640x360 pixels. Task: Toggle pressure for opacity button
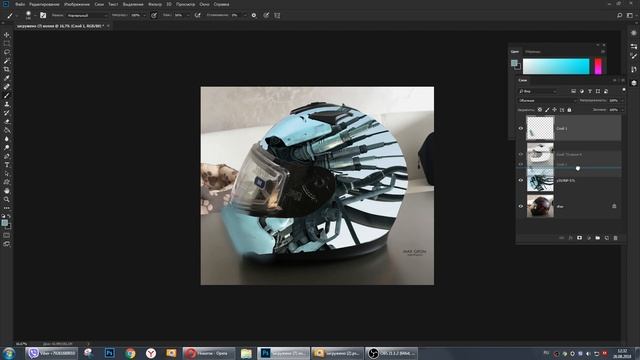pyautogui.click(x=154, y=16)
